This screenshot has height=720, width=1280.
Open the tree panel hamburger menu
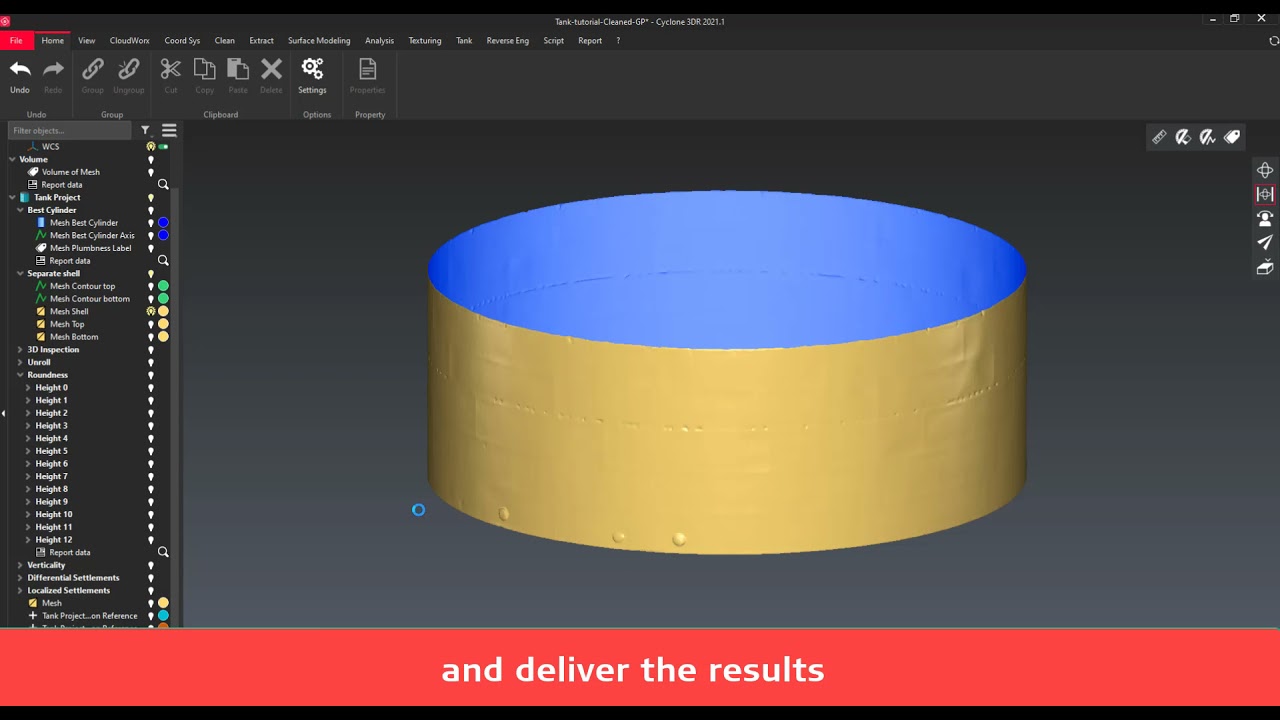coord(169,130)
